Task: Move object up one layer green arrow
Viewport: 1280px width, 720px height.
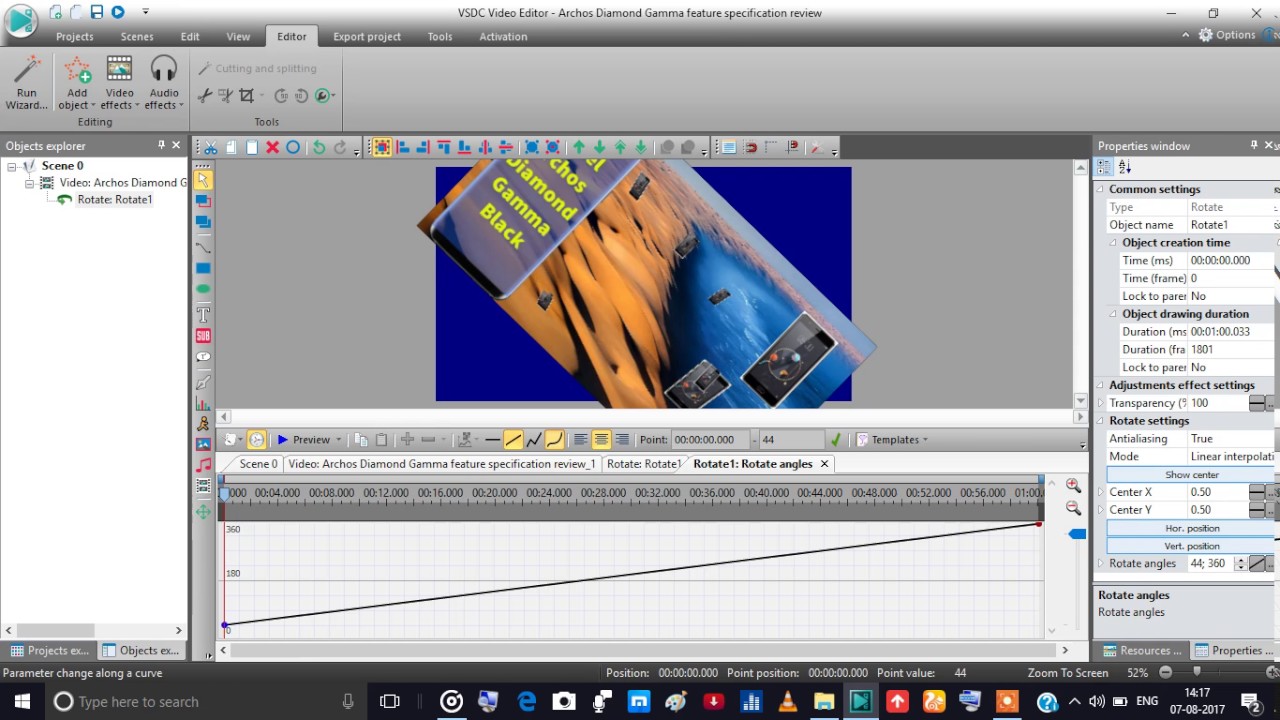Action: 579,147
